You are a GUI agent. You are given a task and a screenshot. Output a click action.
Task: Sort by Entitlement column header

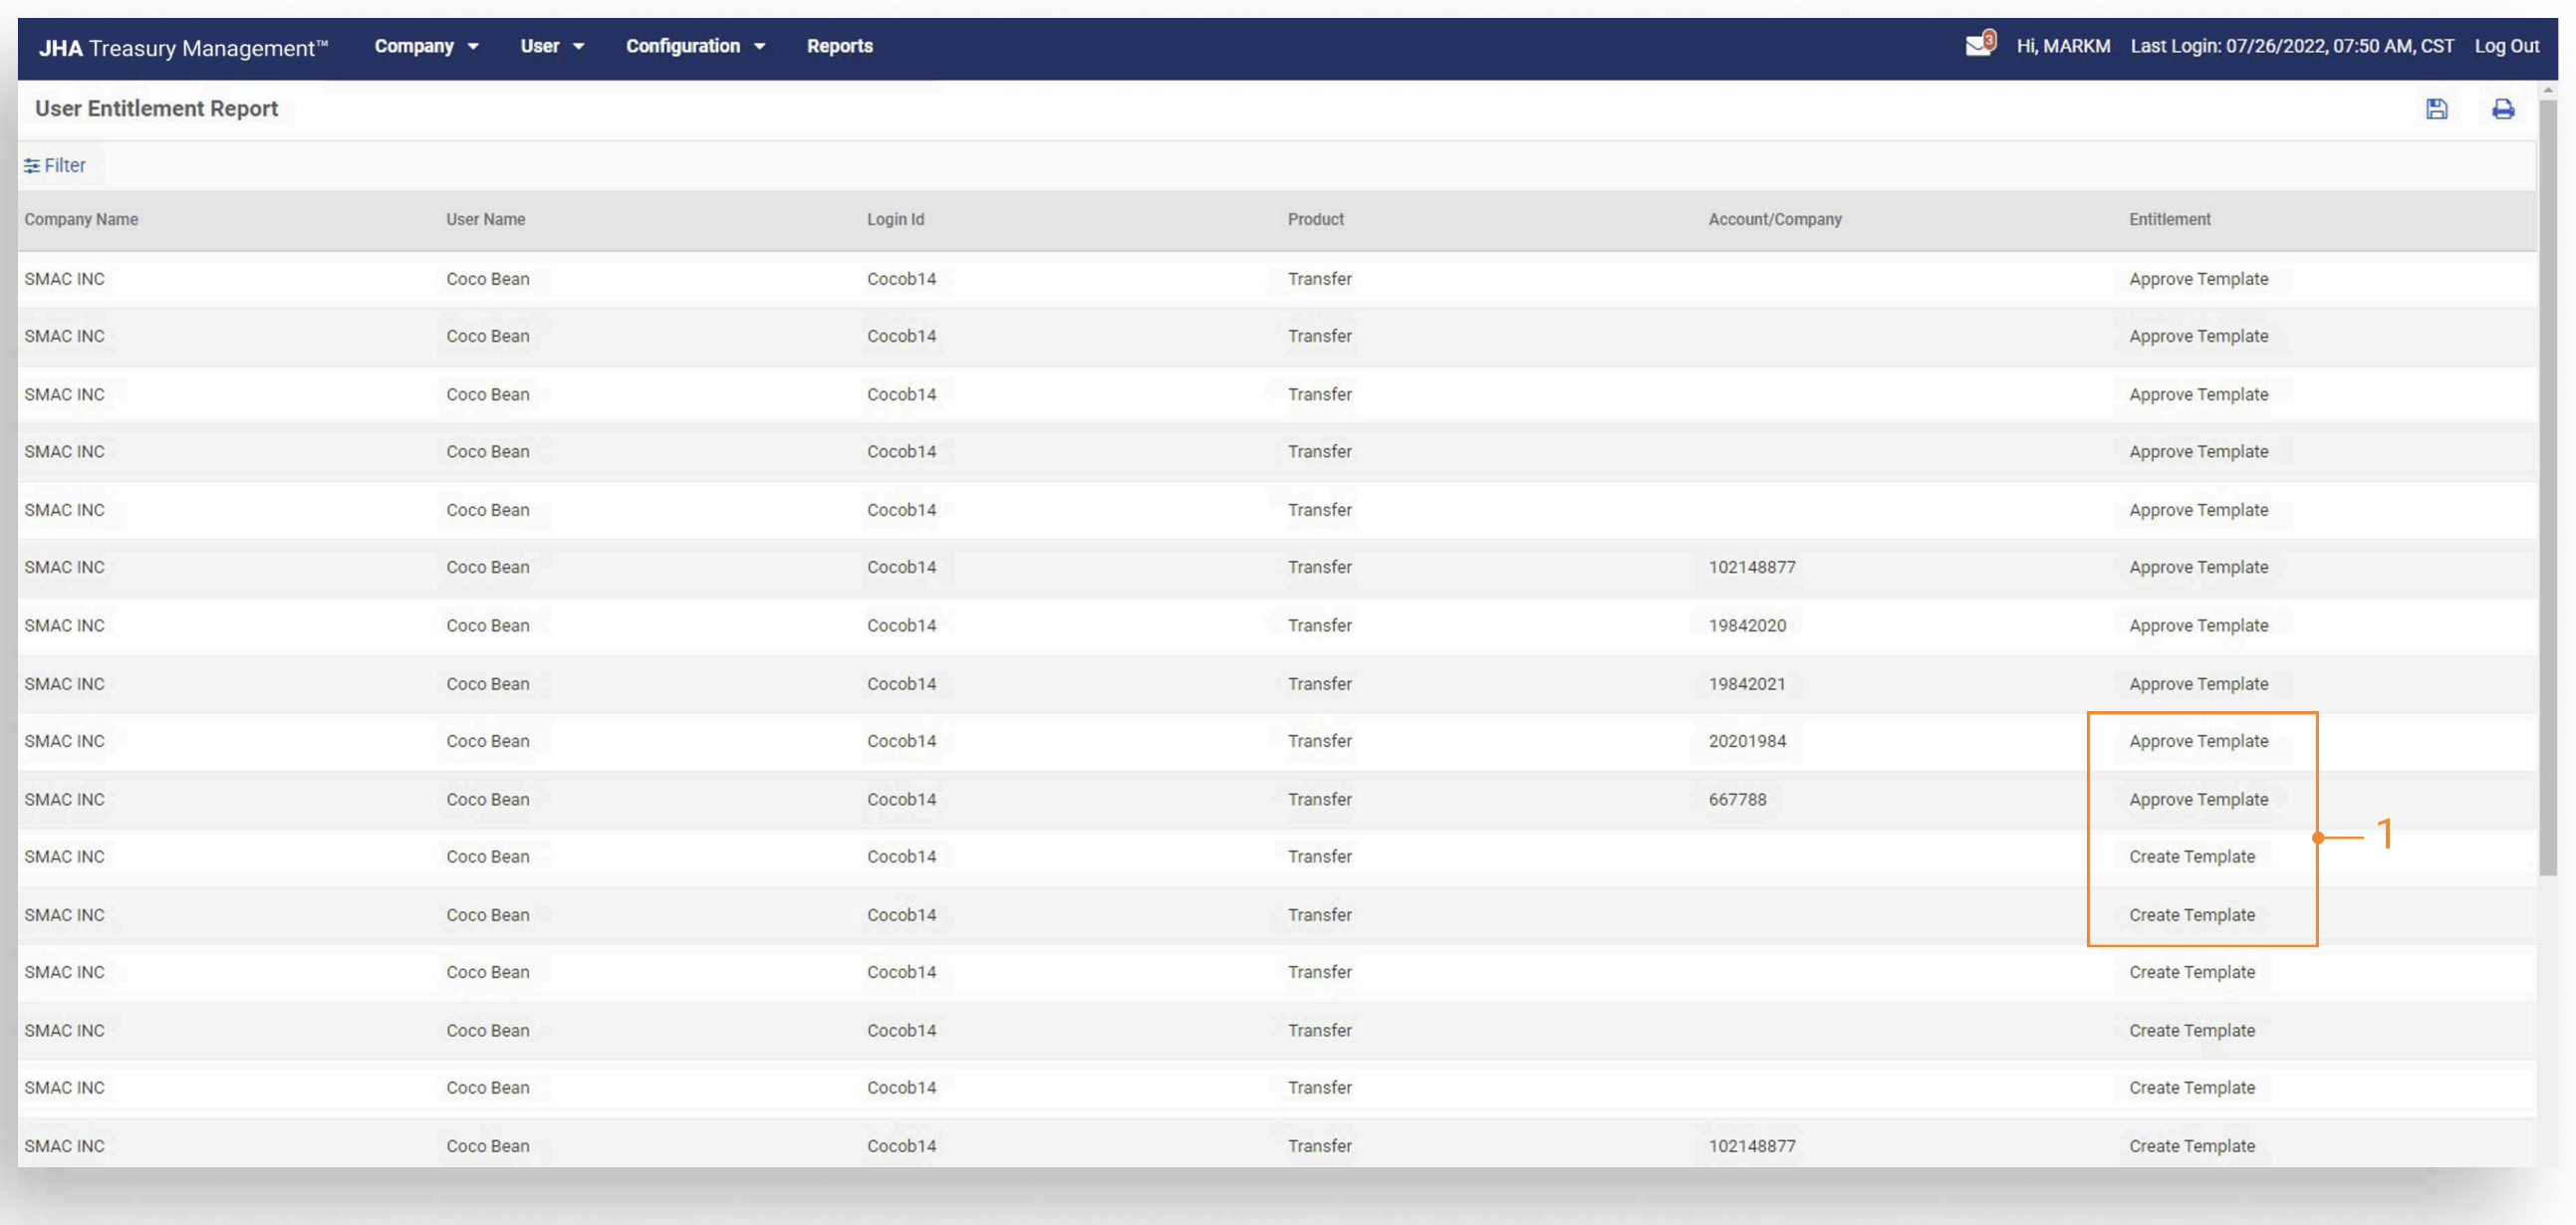point(2169,219)
